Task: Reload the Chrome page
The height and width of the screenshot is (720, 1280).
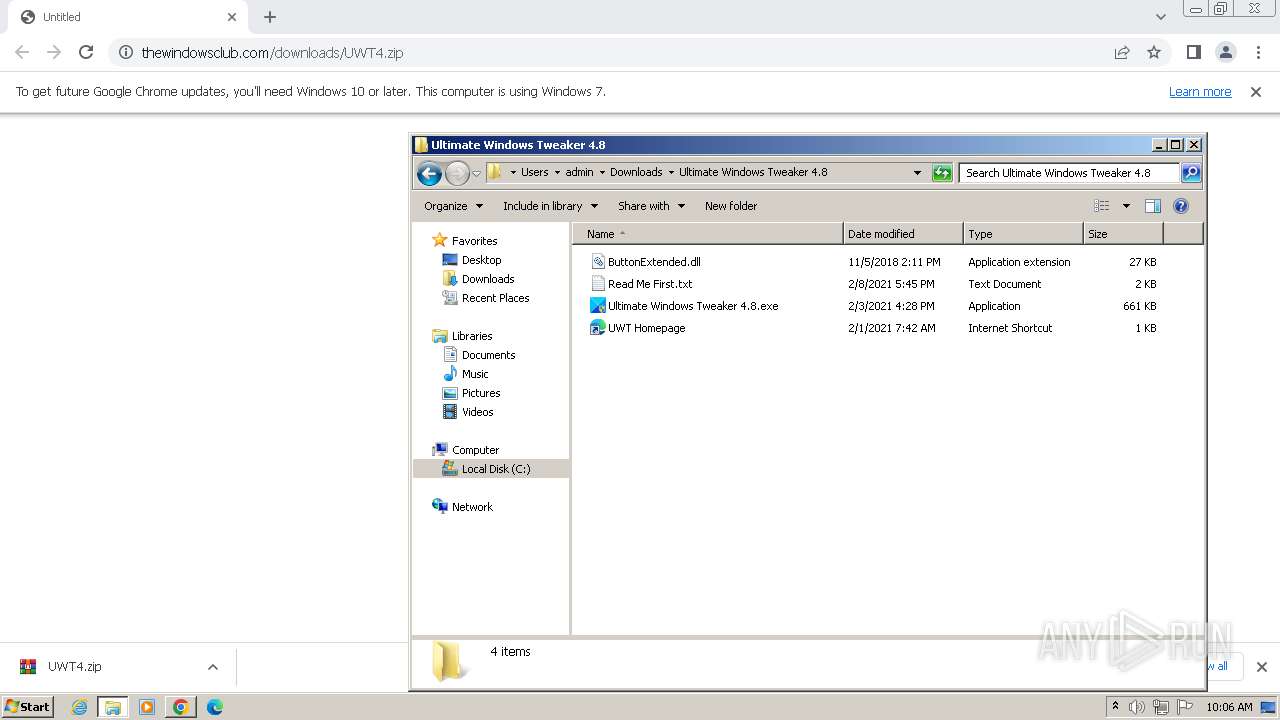Action: (x=86, y=52)
